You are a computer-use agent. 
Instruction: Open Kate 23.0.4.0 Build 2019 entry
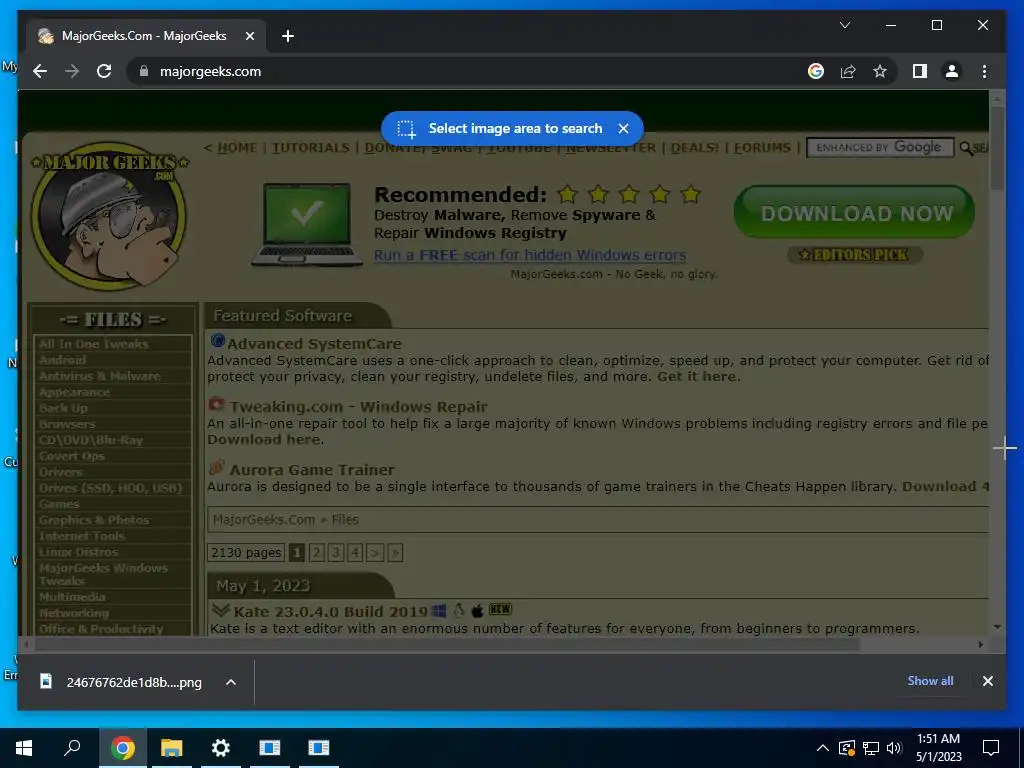click(330, 611)
